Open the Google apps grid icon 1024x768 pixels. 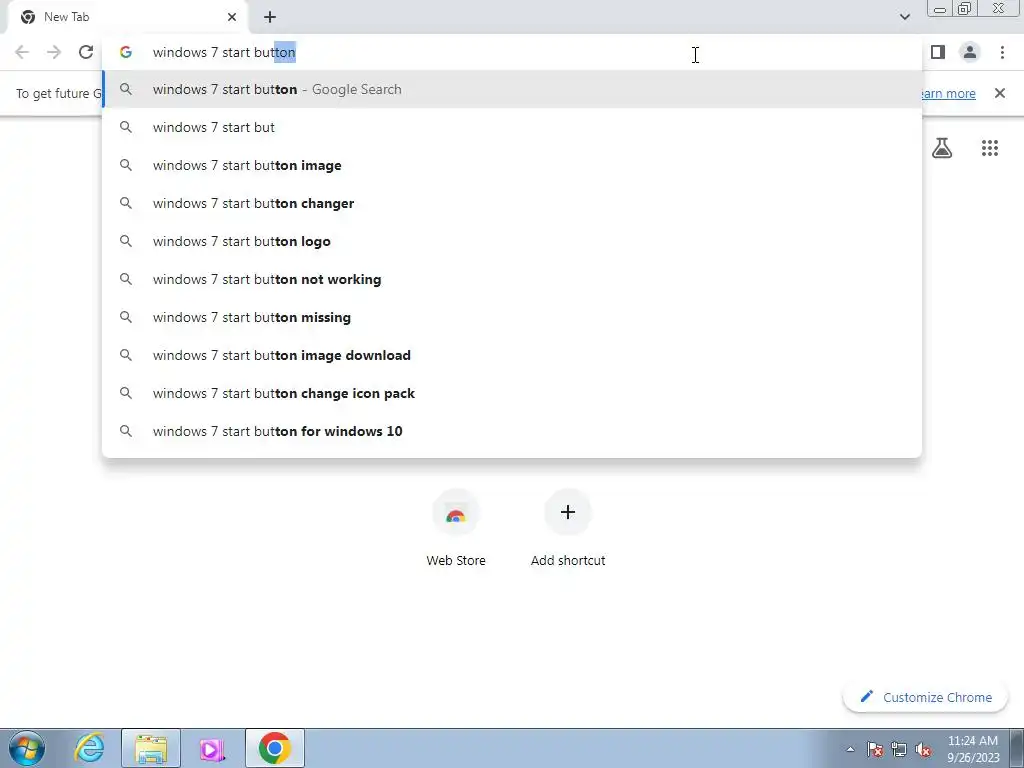(990, 148)
